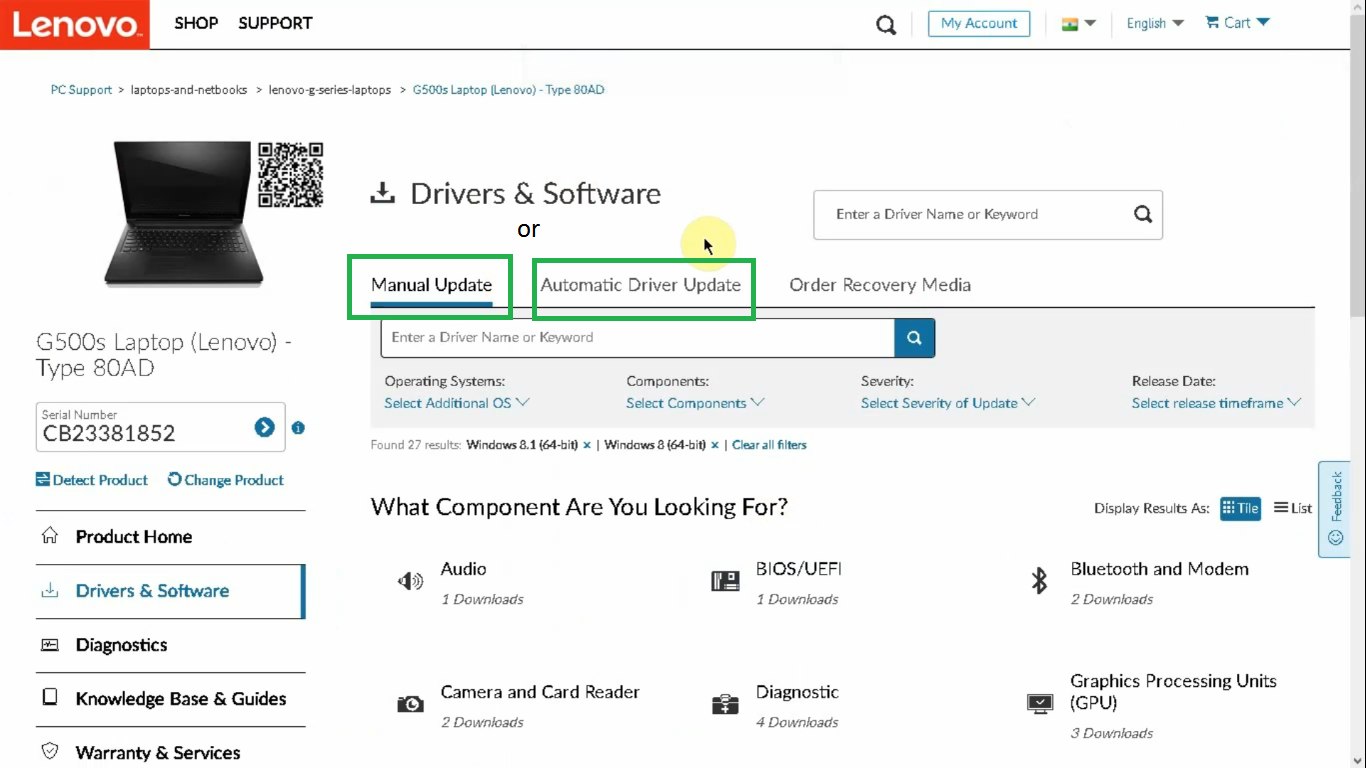1366x768 pixels.
Task: Display results as List
Action: [1293, 508]
